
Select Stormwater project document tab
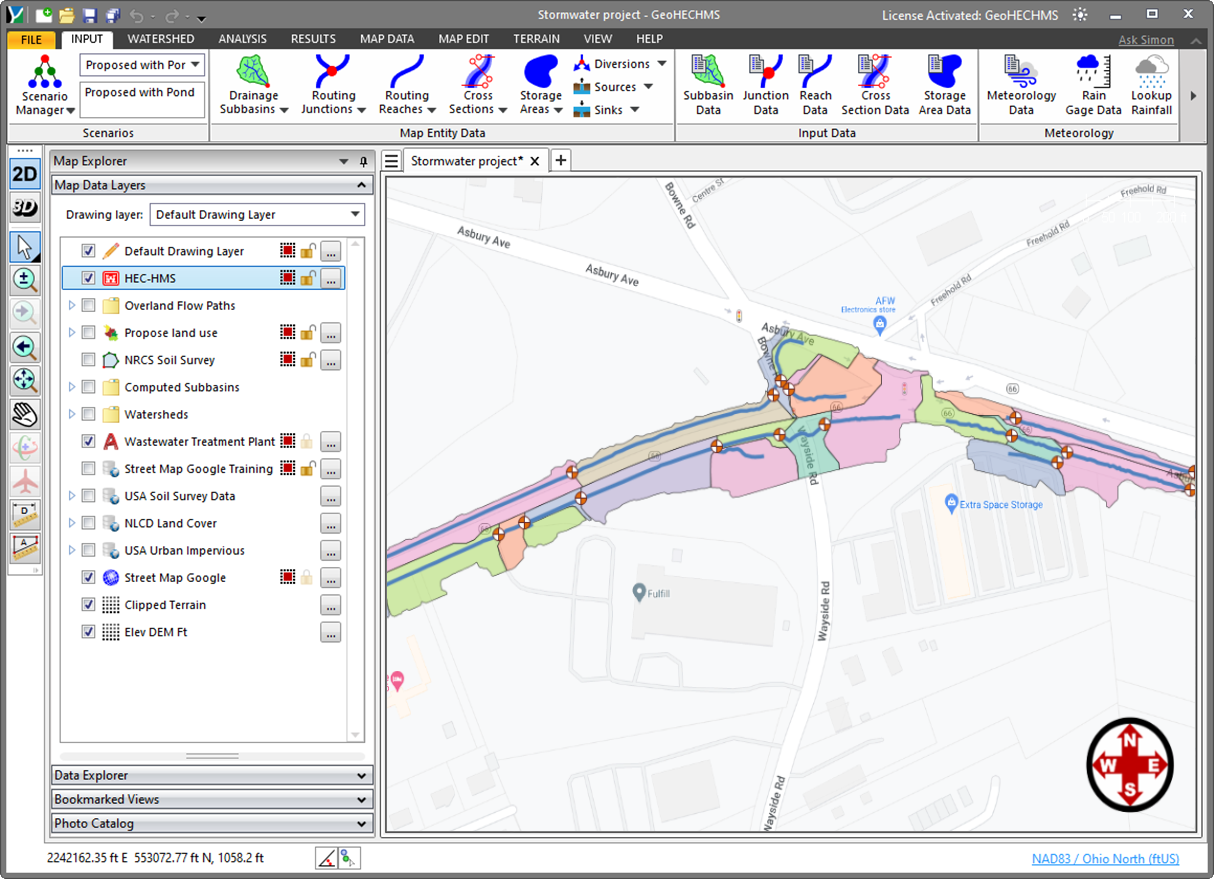click(x=466, y=161)
